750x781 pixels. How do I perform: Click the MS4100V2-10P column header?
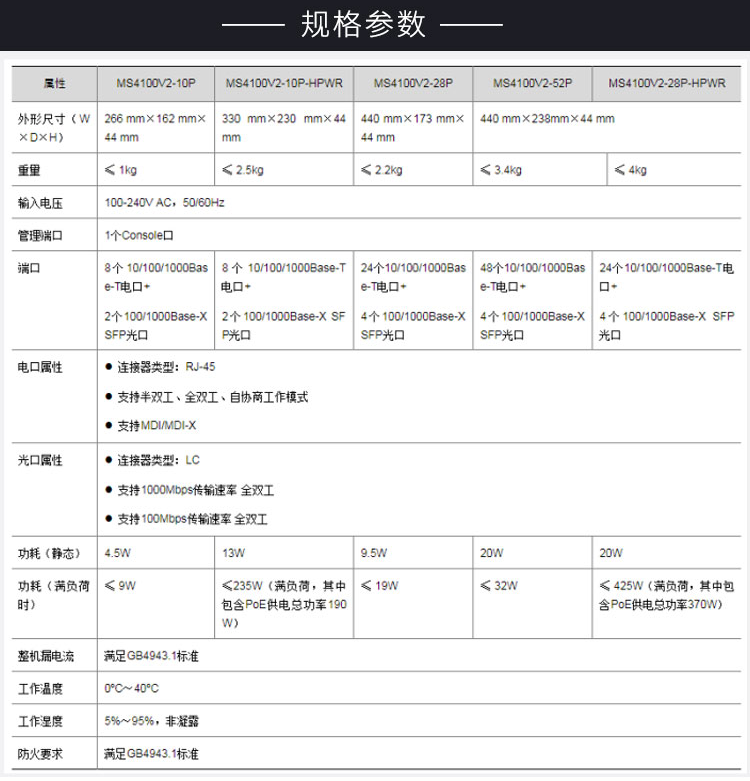pos(156,83)
